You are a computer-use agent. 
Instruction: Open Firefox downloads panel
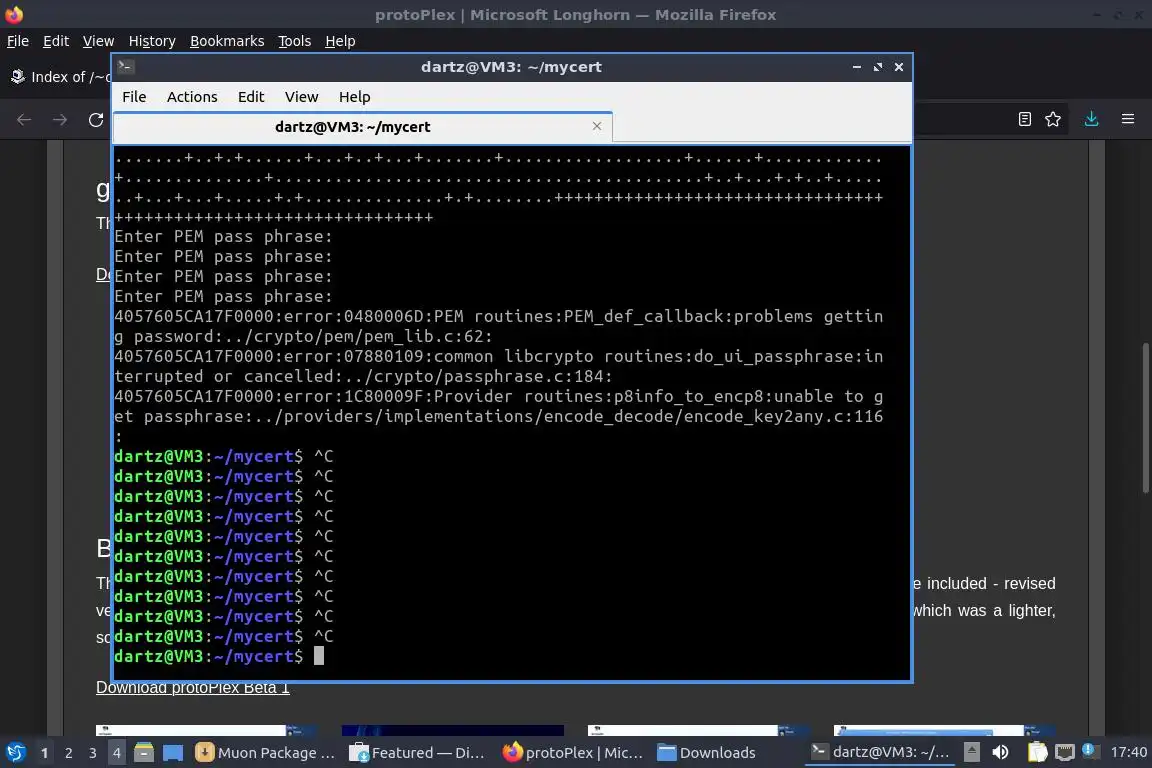pos(1092,119)
